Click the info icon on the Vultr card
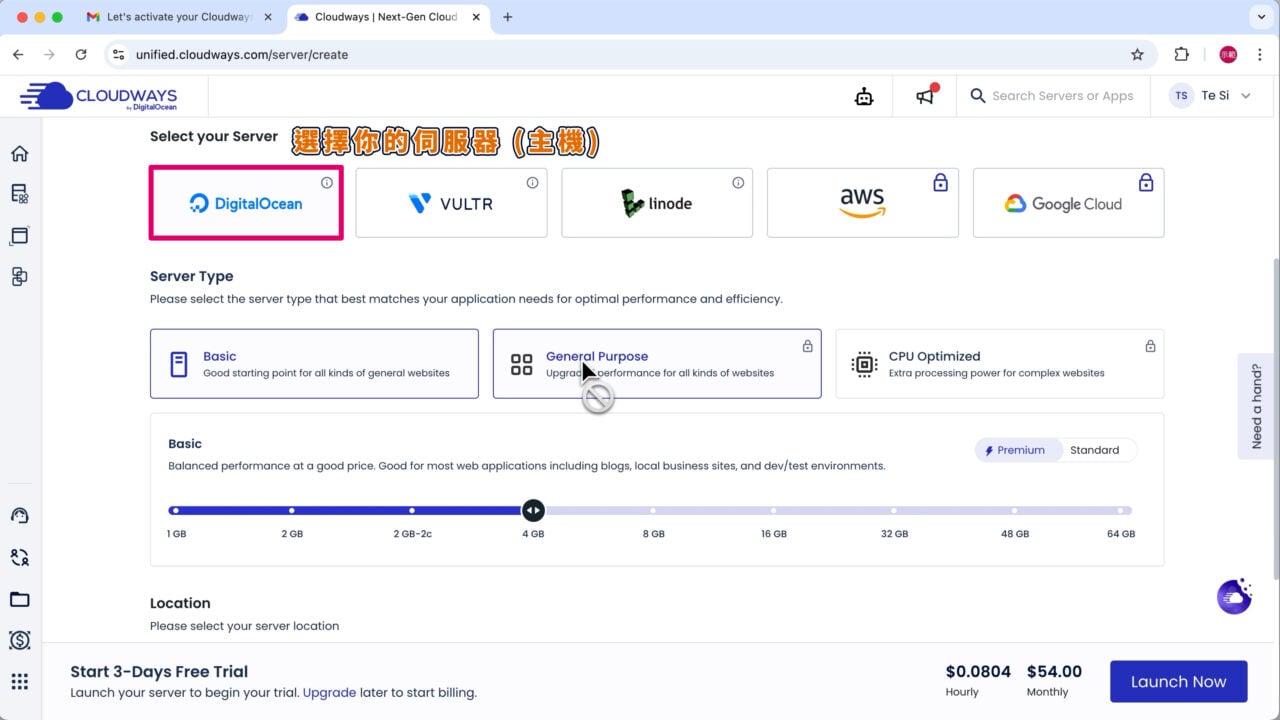 532,183
